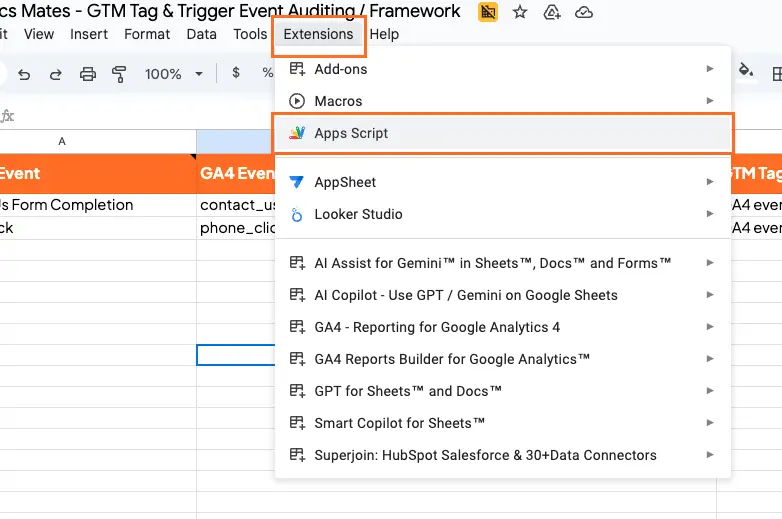The image size is (782, 519).
Task: Open Superjoin HubSpot Salesforce connectors add-on
Action: 503,455
